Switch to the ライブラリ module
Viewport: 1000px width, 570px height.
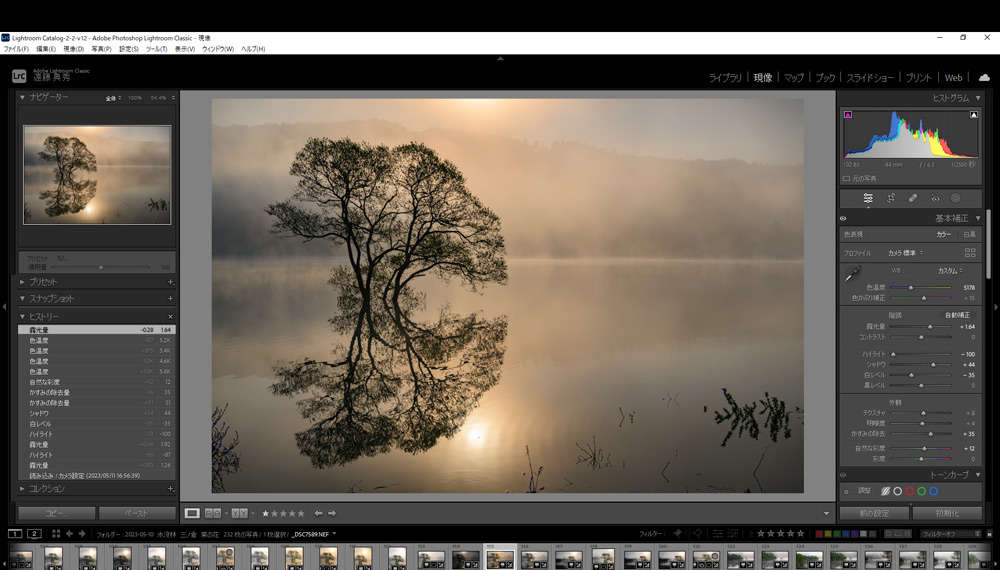[725, 77]
